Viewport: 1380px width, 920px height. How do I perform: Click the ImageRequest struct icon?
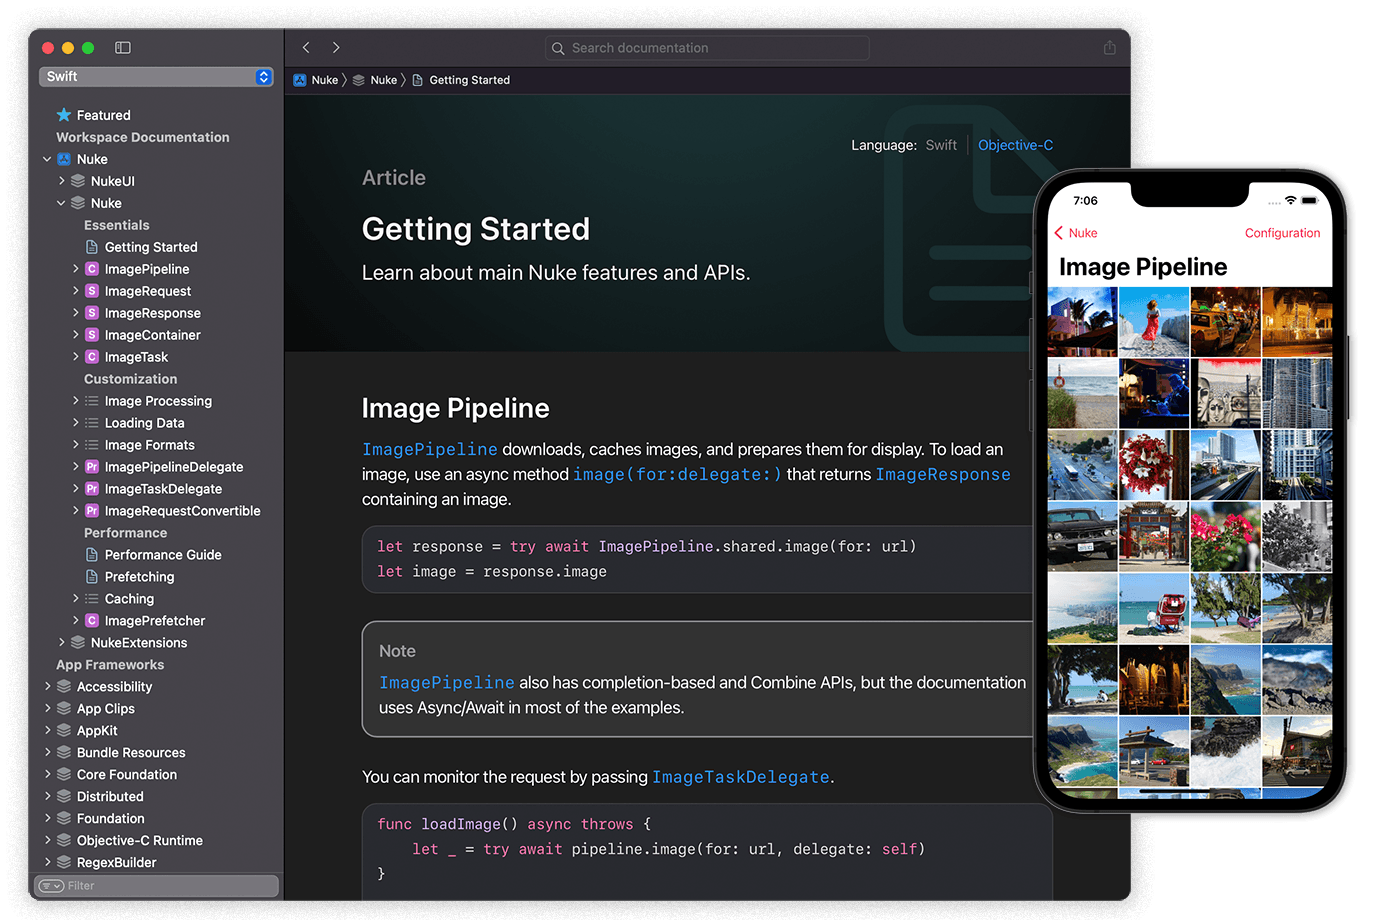[92, 291]
